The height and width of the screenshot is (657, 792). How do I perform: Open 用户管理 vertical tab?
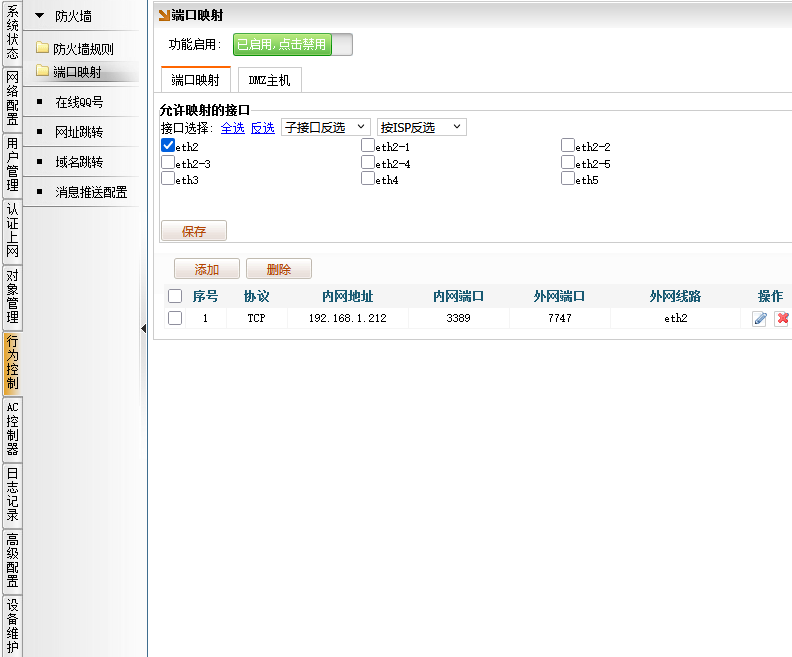[12, 165]
